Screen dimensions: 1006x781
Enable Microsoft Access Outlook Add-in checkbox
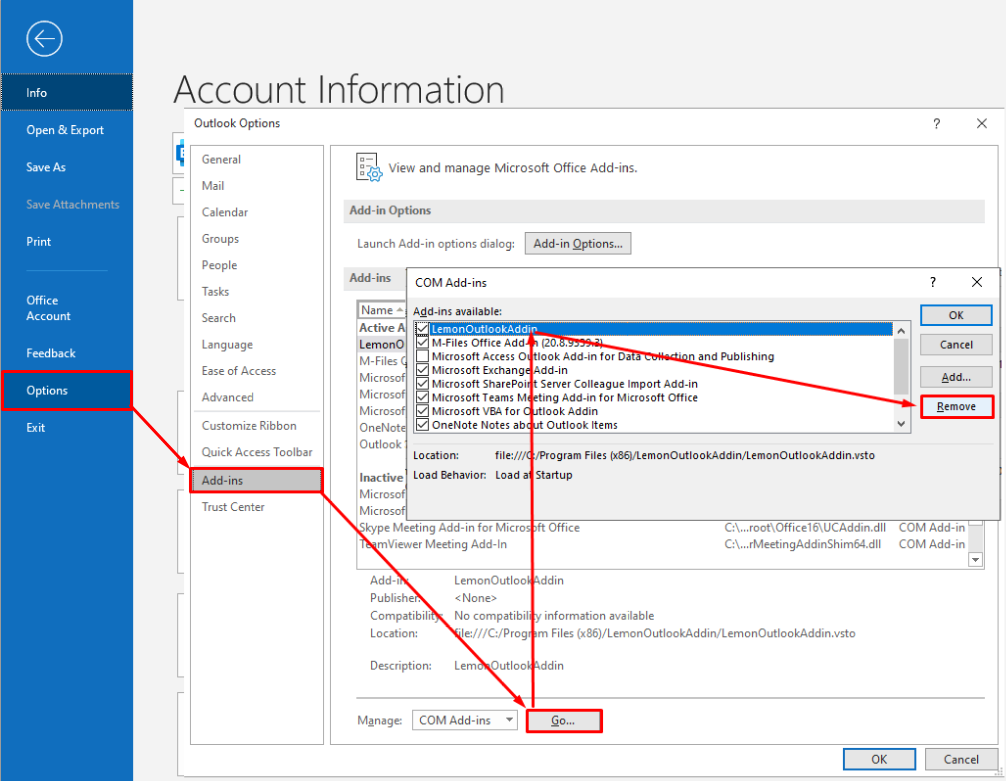pyautogui.click(x=422, y=356)
